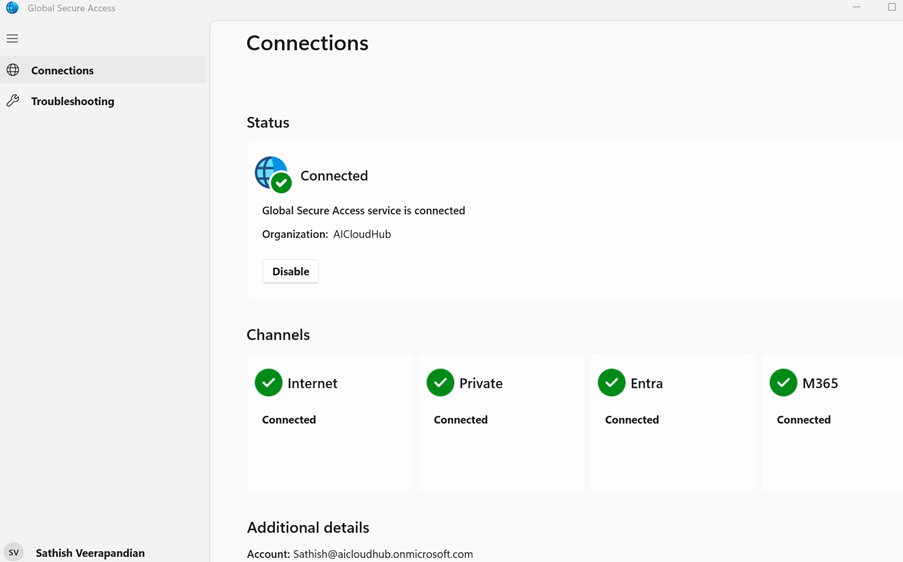Click the Internet channel green checkmark
This screenshot has height=562, width=903.
(268, 383)
